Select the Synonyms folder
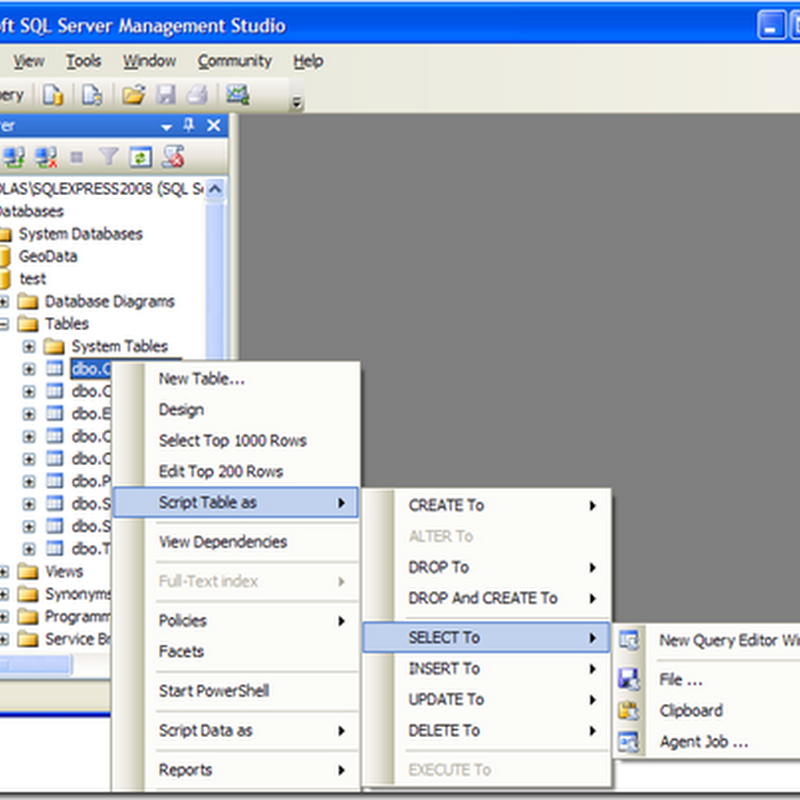 pyautogui.click(x=78, y=594)
